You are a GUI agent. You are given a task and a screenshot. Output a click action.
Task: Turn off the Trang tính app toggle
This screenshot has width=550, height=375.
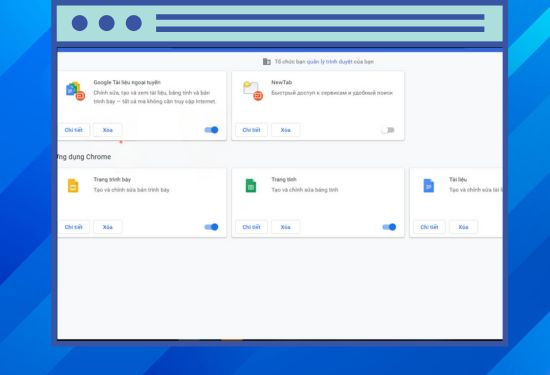(x=389, y=227)
